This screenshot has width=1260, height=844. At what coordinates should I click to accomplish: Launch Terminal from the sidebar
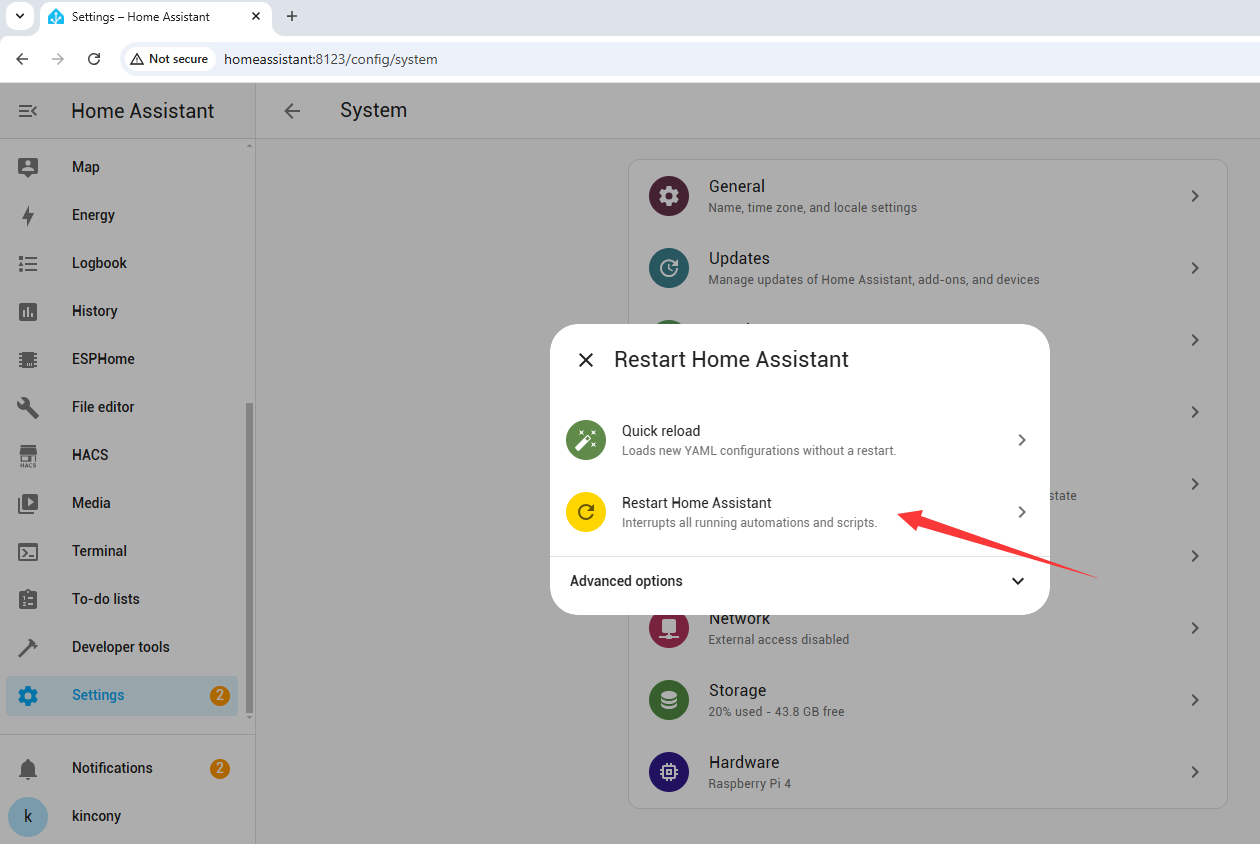point(99,551)
